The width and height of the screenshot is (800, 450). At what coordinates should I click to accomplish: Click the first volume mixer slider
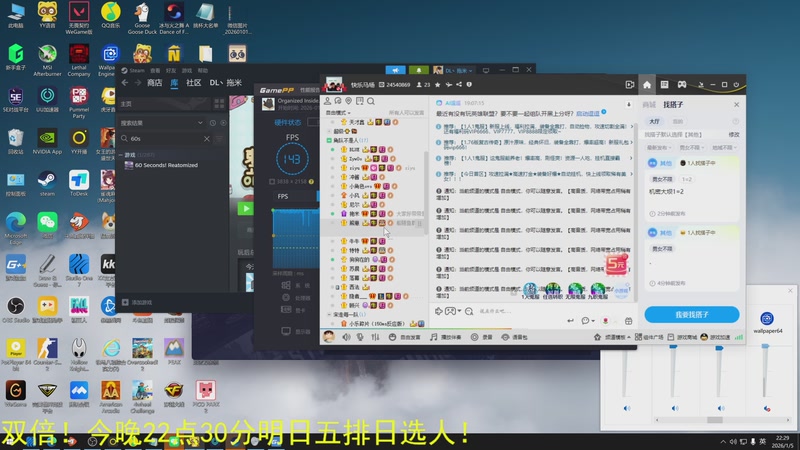click(627, 371)
